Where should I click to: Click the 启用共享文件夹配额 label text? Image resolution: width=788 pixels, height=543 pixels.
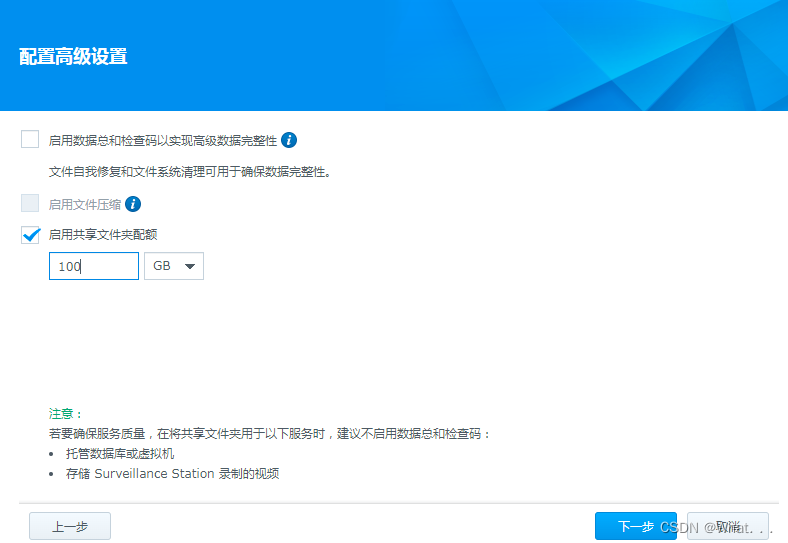click(103, 235)
